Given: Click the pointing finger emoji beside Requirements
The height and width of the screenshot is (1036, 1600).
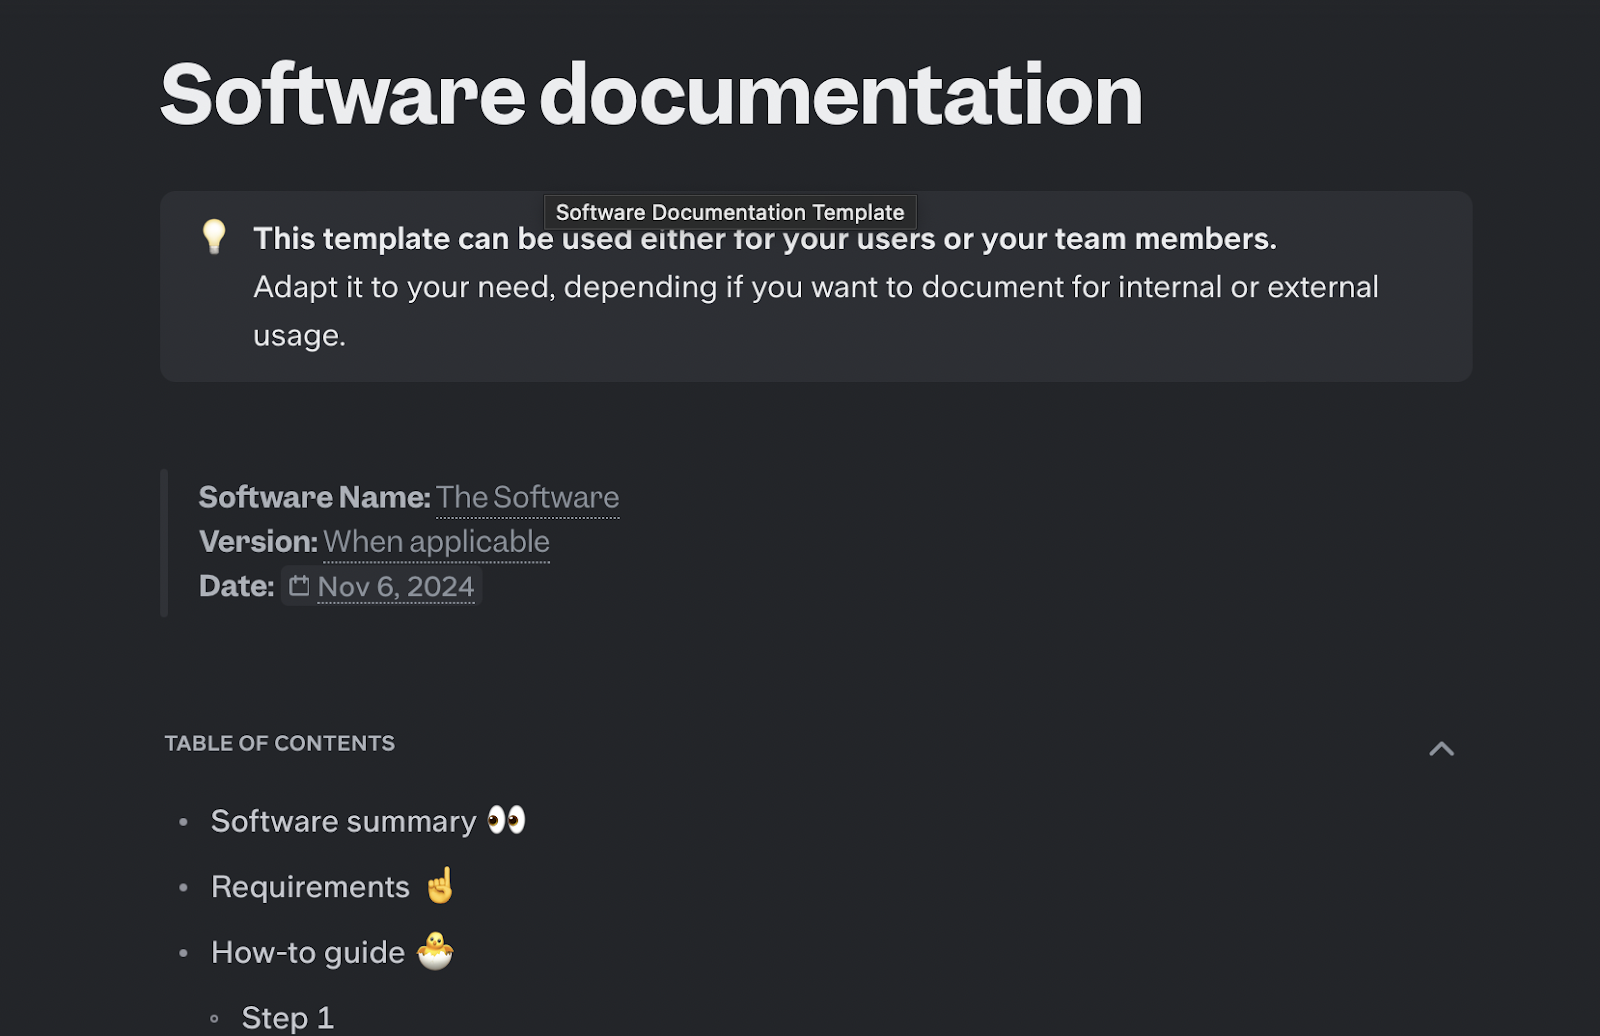Looking at the screenshot, I should pyautogui.click(x=440, y=885).
